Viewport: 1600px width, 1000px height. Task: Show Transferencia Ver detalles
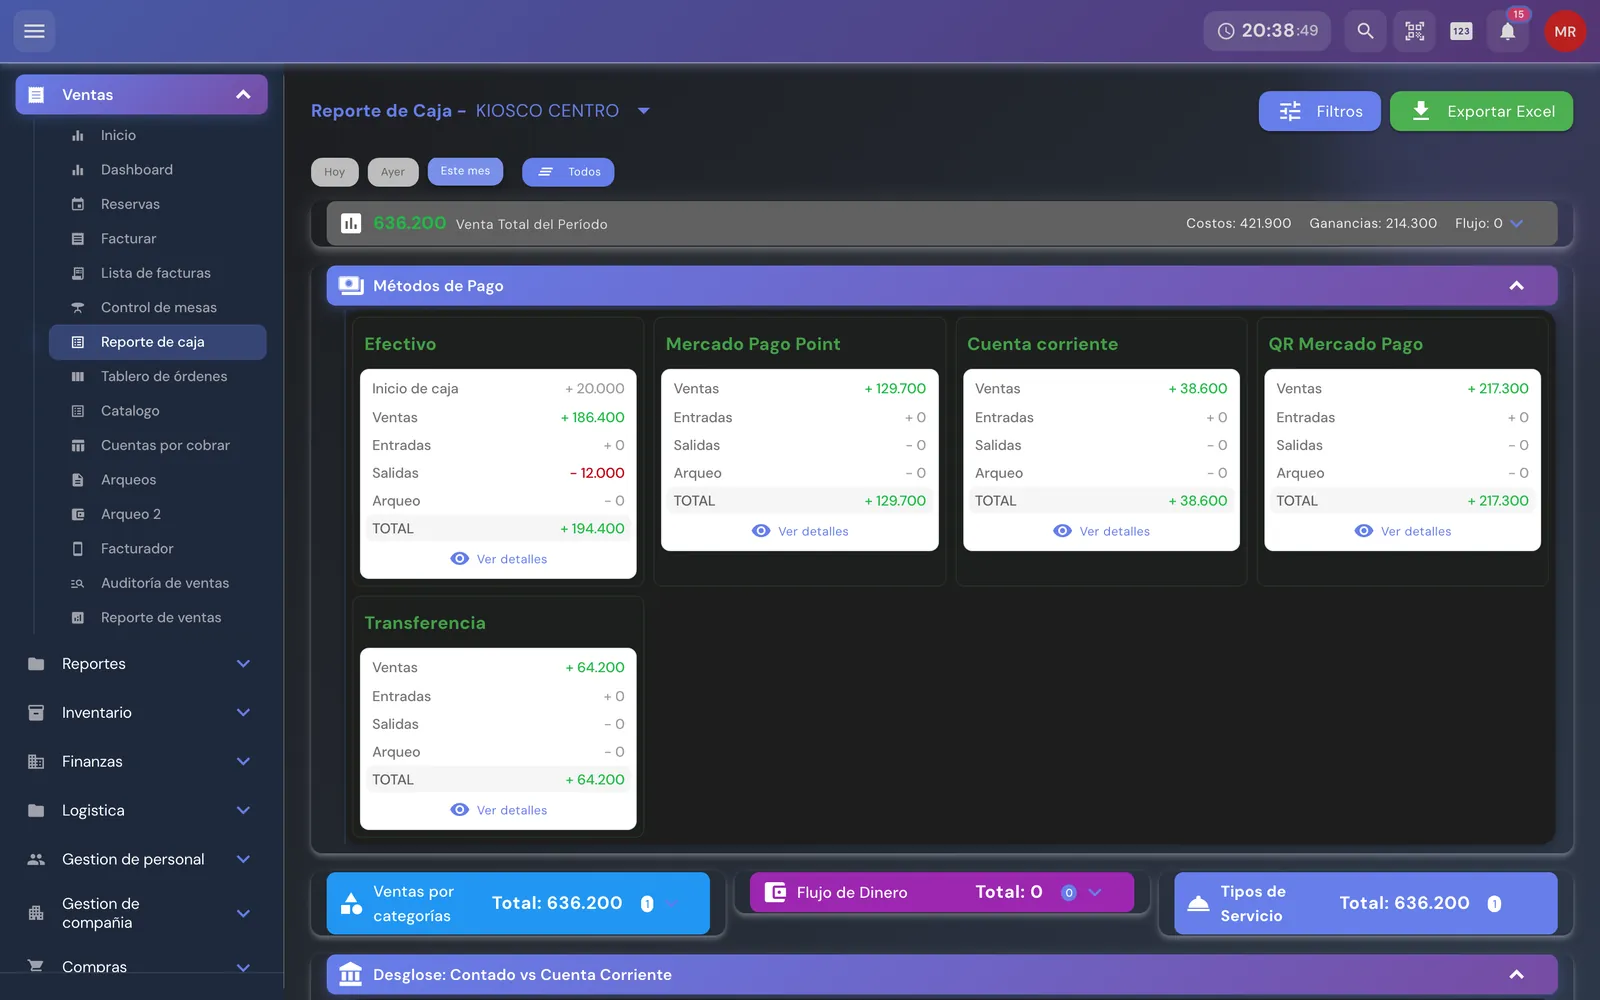coord(498,810)
